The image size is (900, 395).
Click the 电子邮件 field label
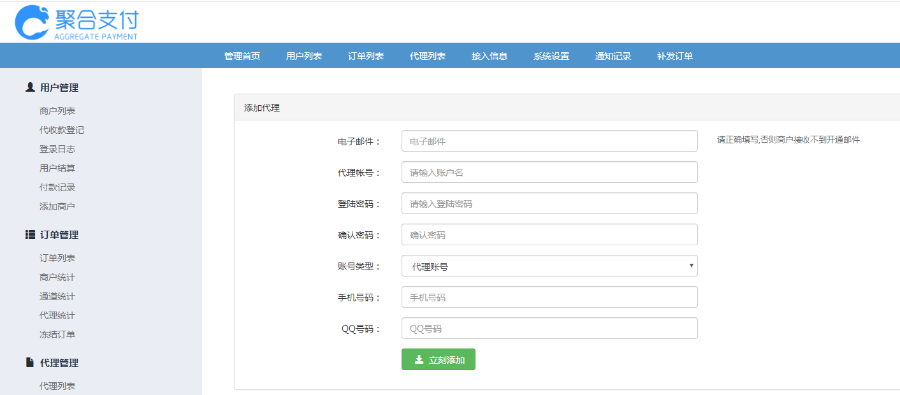(x=359, y=141)
